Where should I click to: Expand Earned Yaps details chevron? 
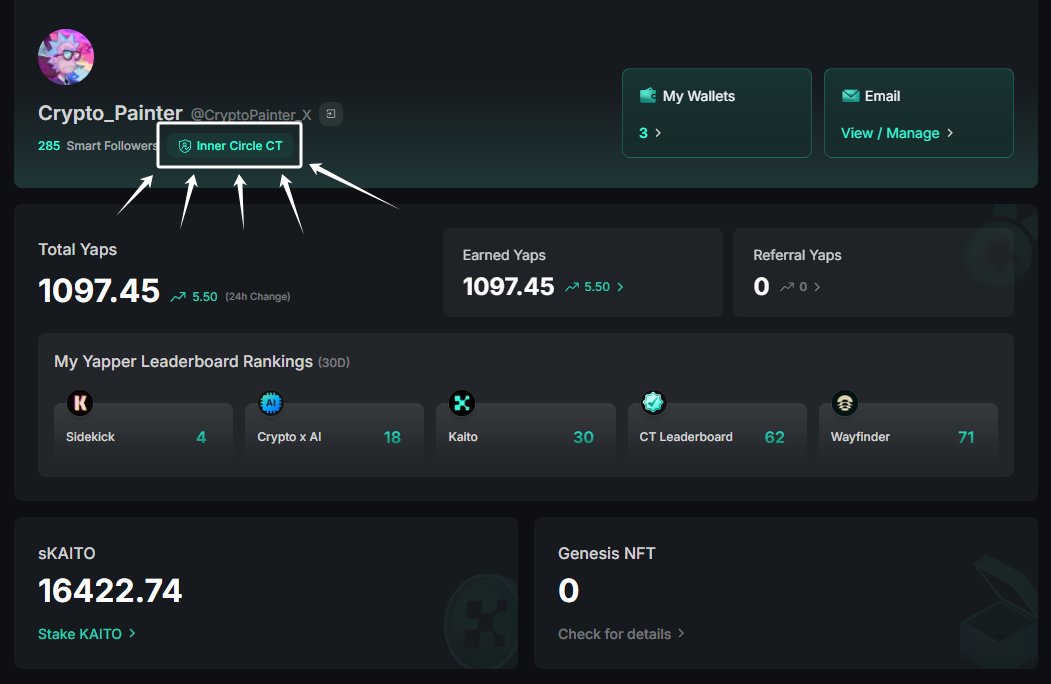[x=620, y=287]
